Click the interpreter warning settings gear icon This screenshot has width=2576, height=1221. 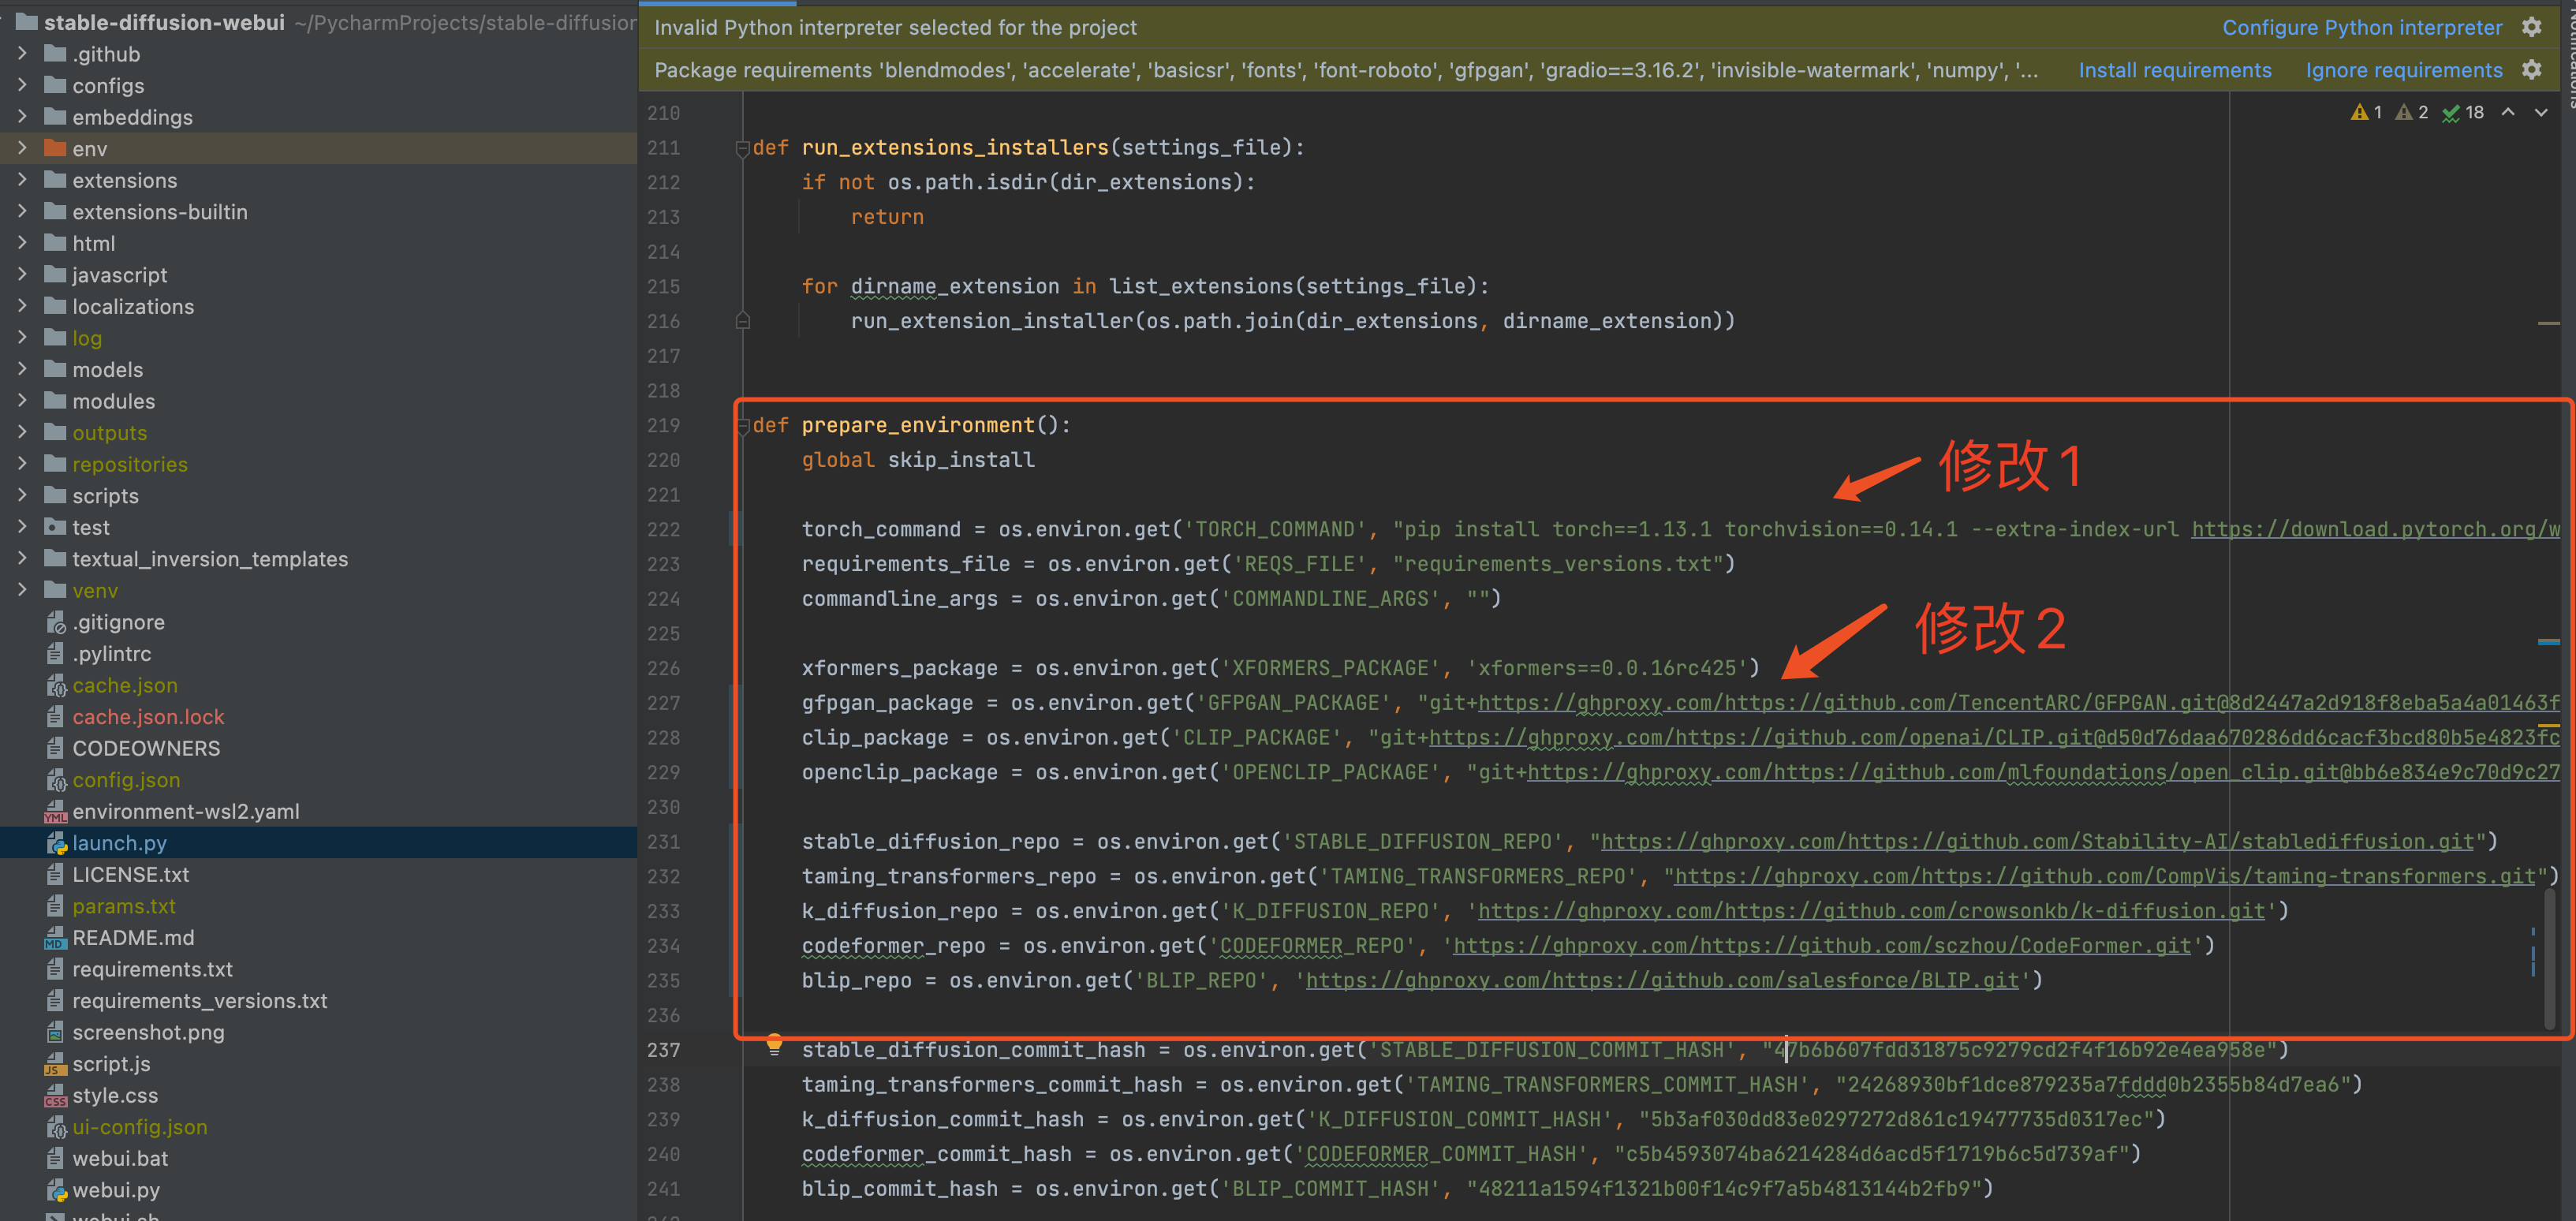[x=2531, y=27]
